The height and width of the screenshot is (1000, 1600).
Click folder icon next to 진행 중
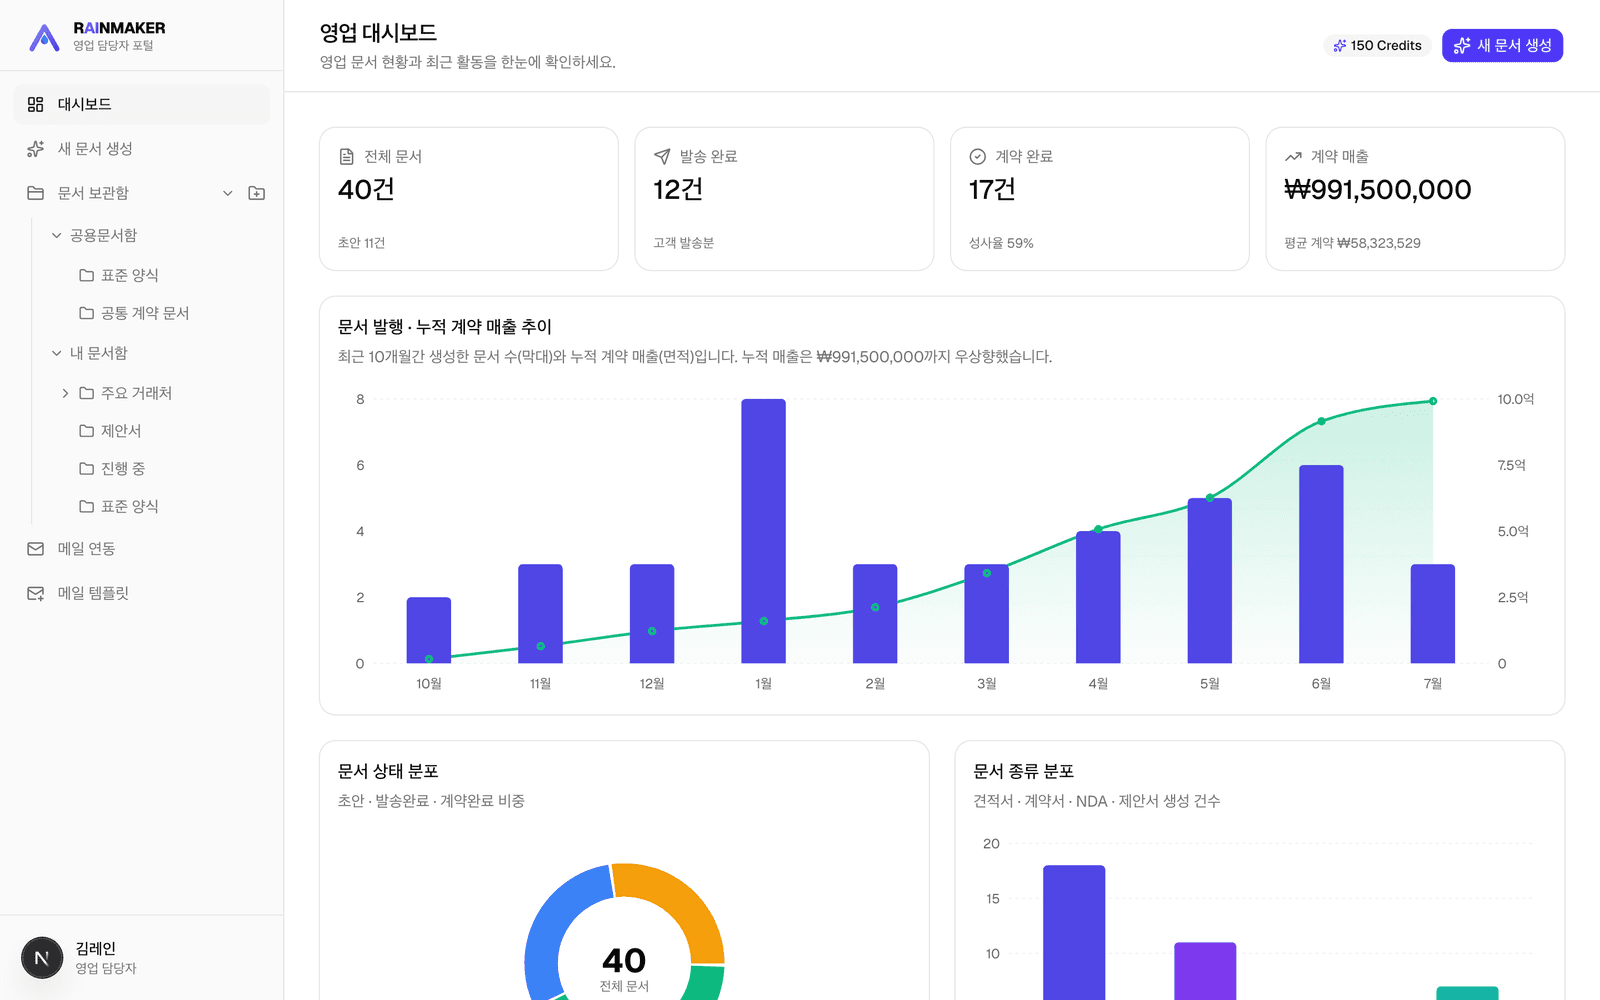click(x=87, y=469)
